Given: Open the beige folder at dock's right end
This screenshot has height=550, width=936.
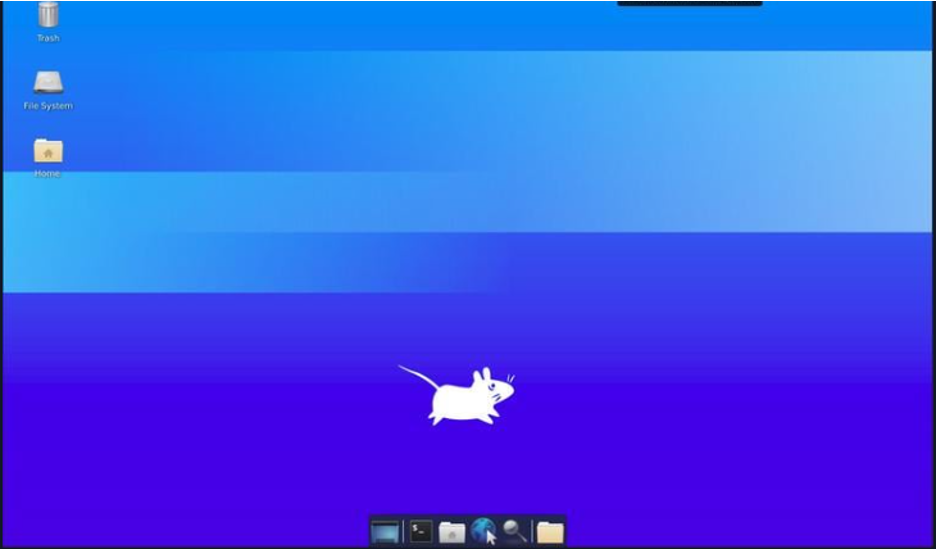Looking at the screenshot, I should [550, 531].
